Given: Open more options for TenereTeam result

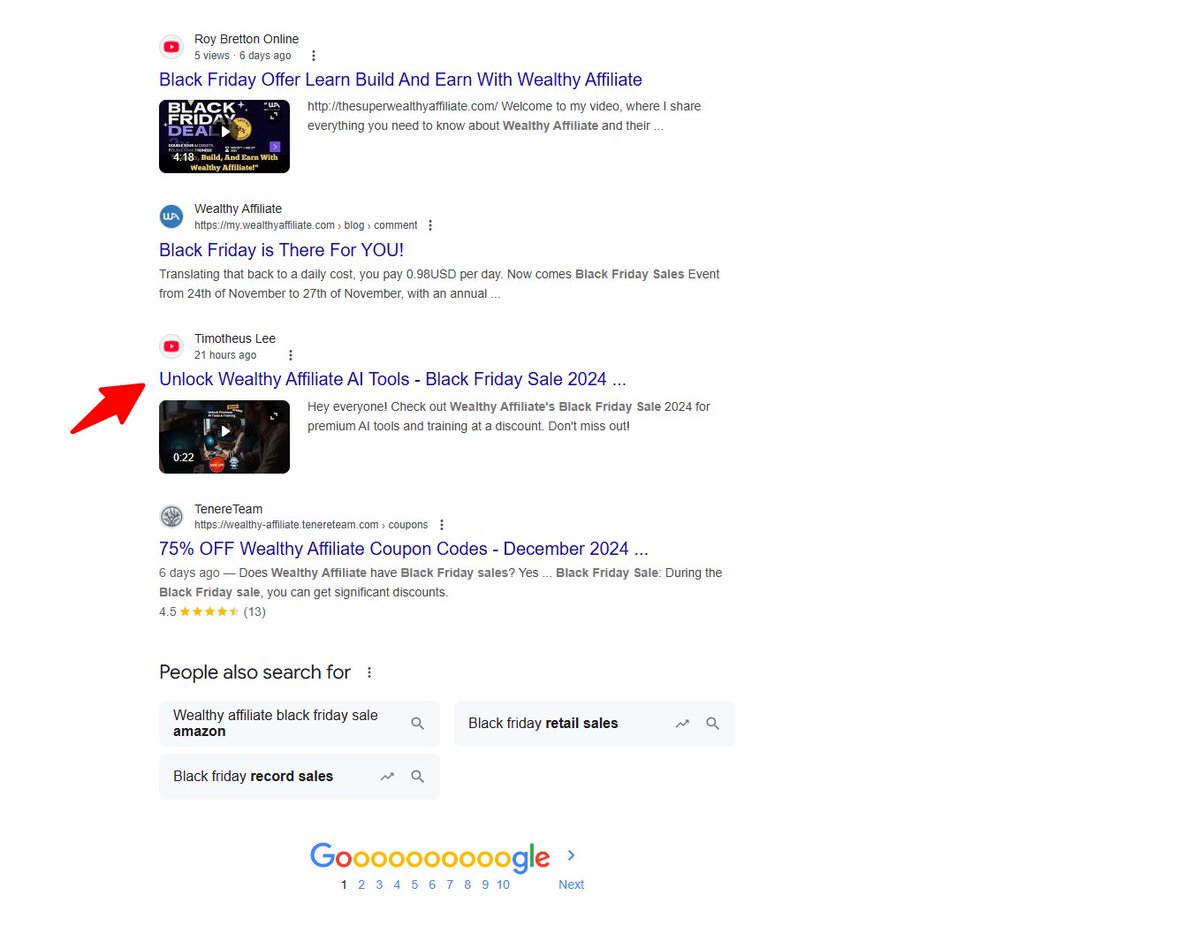Looking at the screenshot, I should [x=442, y=525].
